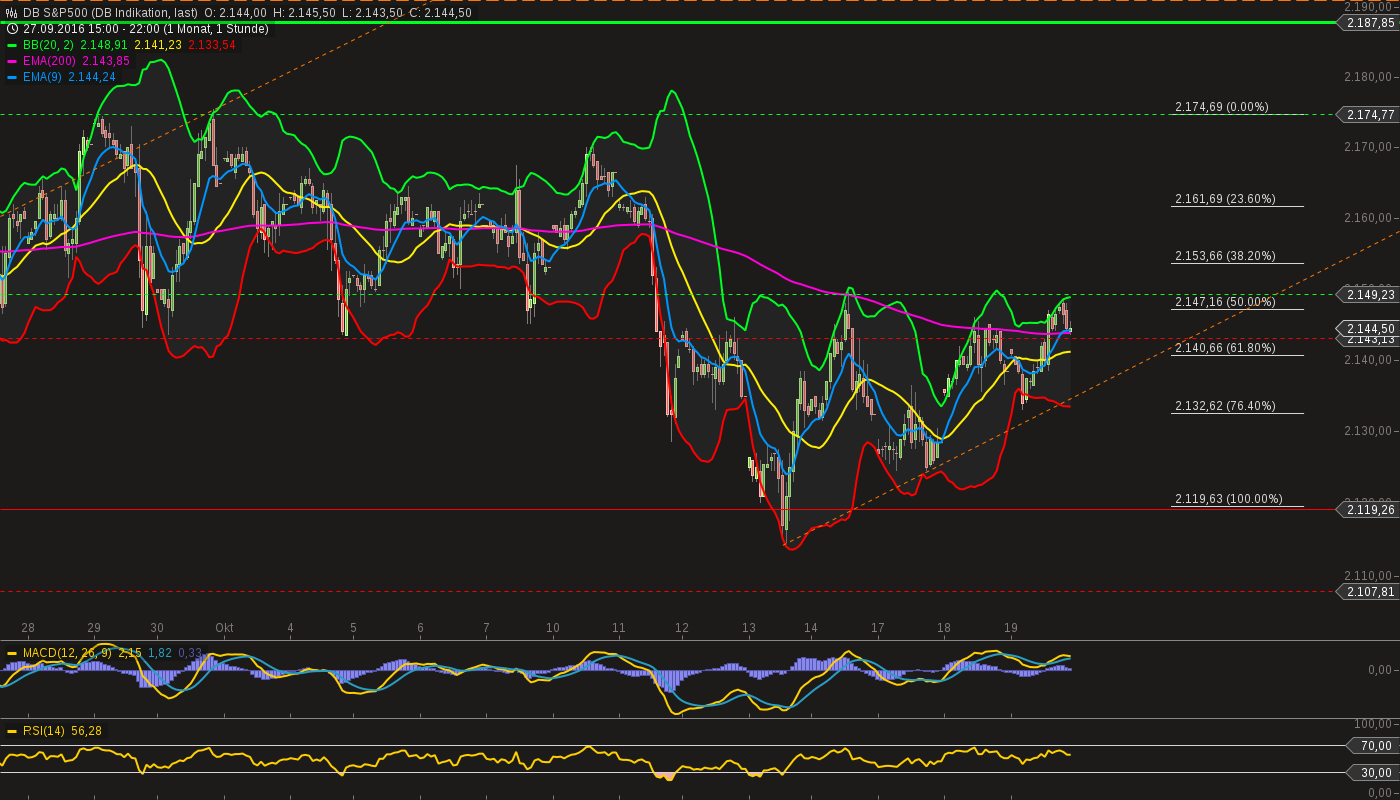Click date 13 on the time axis
Screen dimensions: 1400x800
coord(749,628)
